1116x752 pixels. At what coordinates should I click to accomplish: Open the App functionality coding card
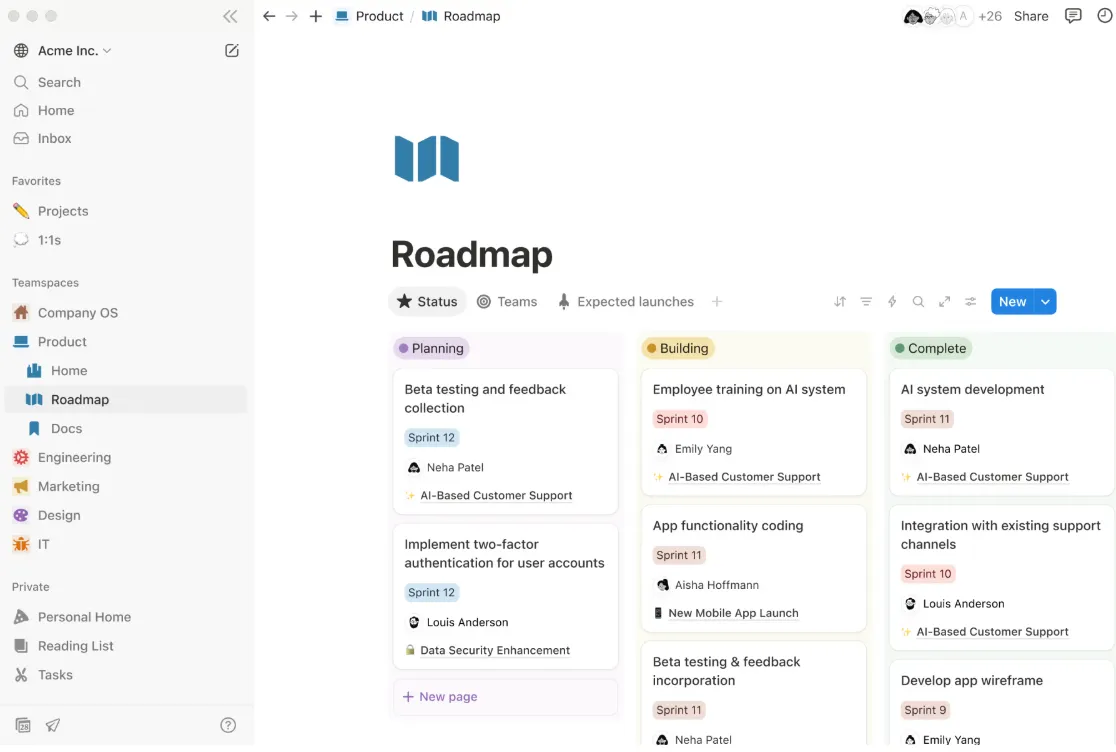(727, 526)
